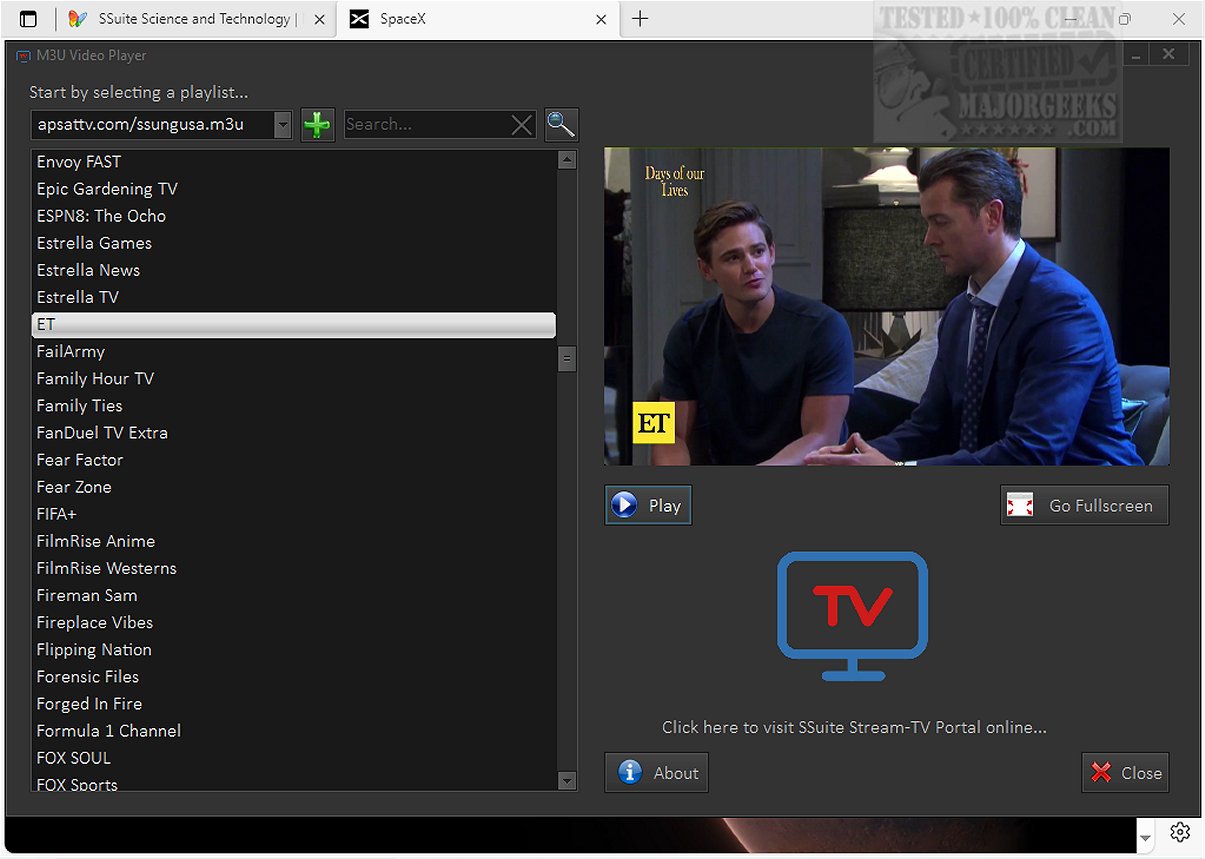
Task: Select Fear Factor channel
Action: click(294, 460)
